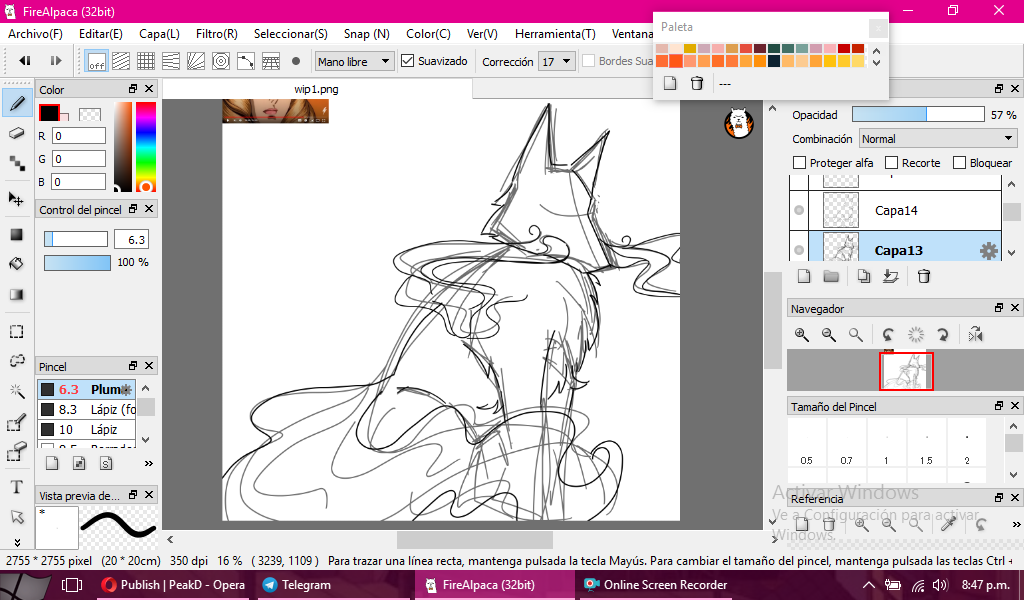Expand more options in the Referencia panel
The height and width of the screenshot is (600, 1024).
1016,524
